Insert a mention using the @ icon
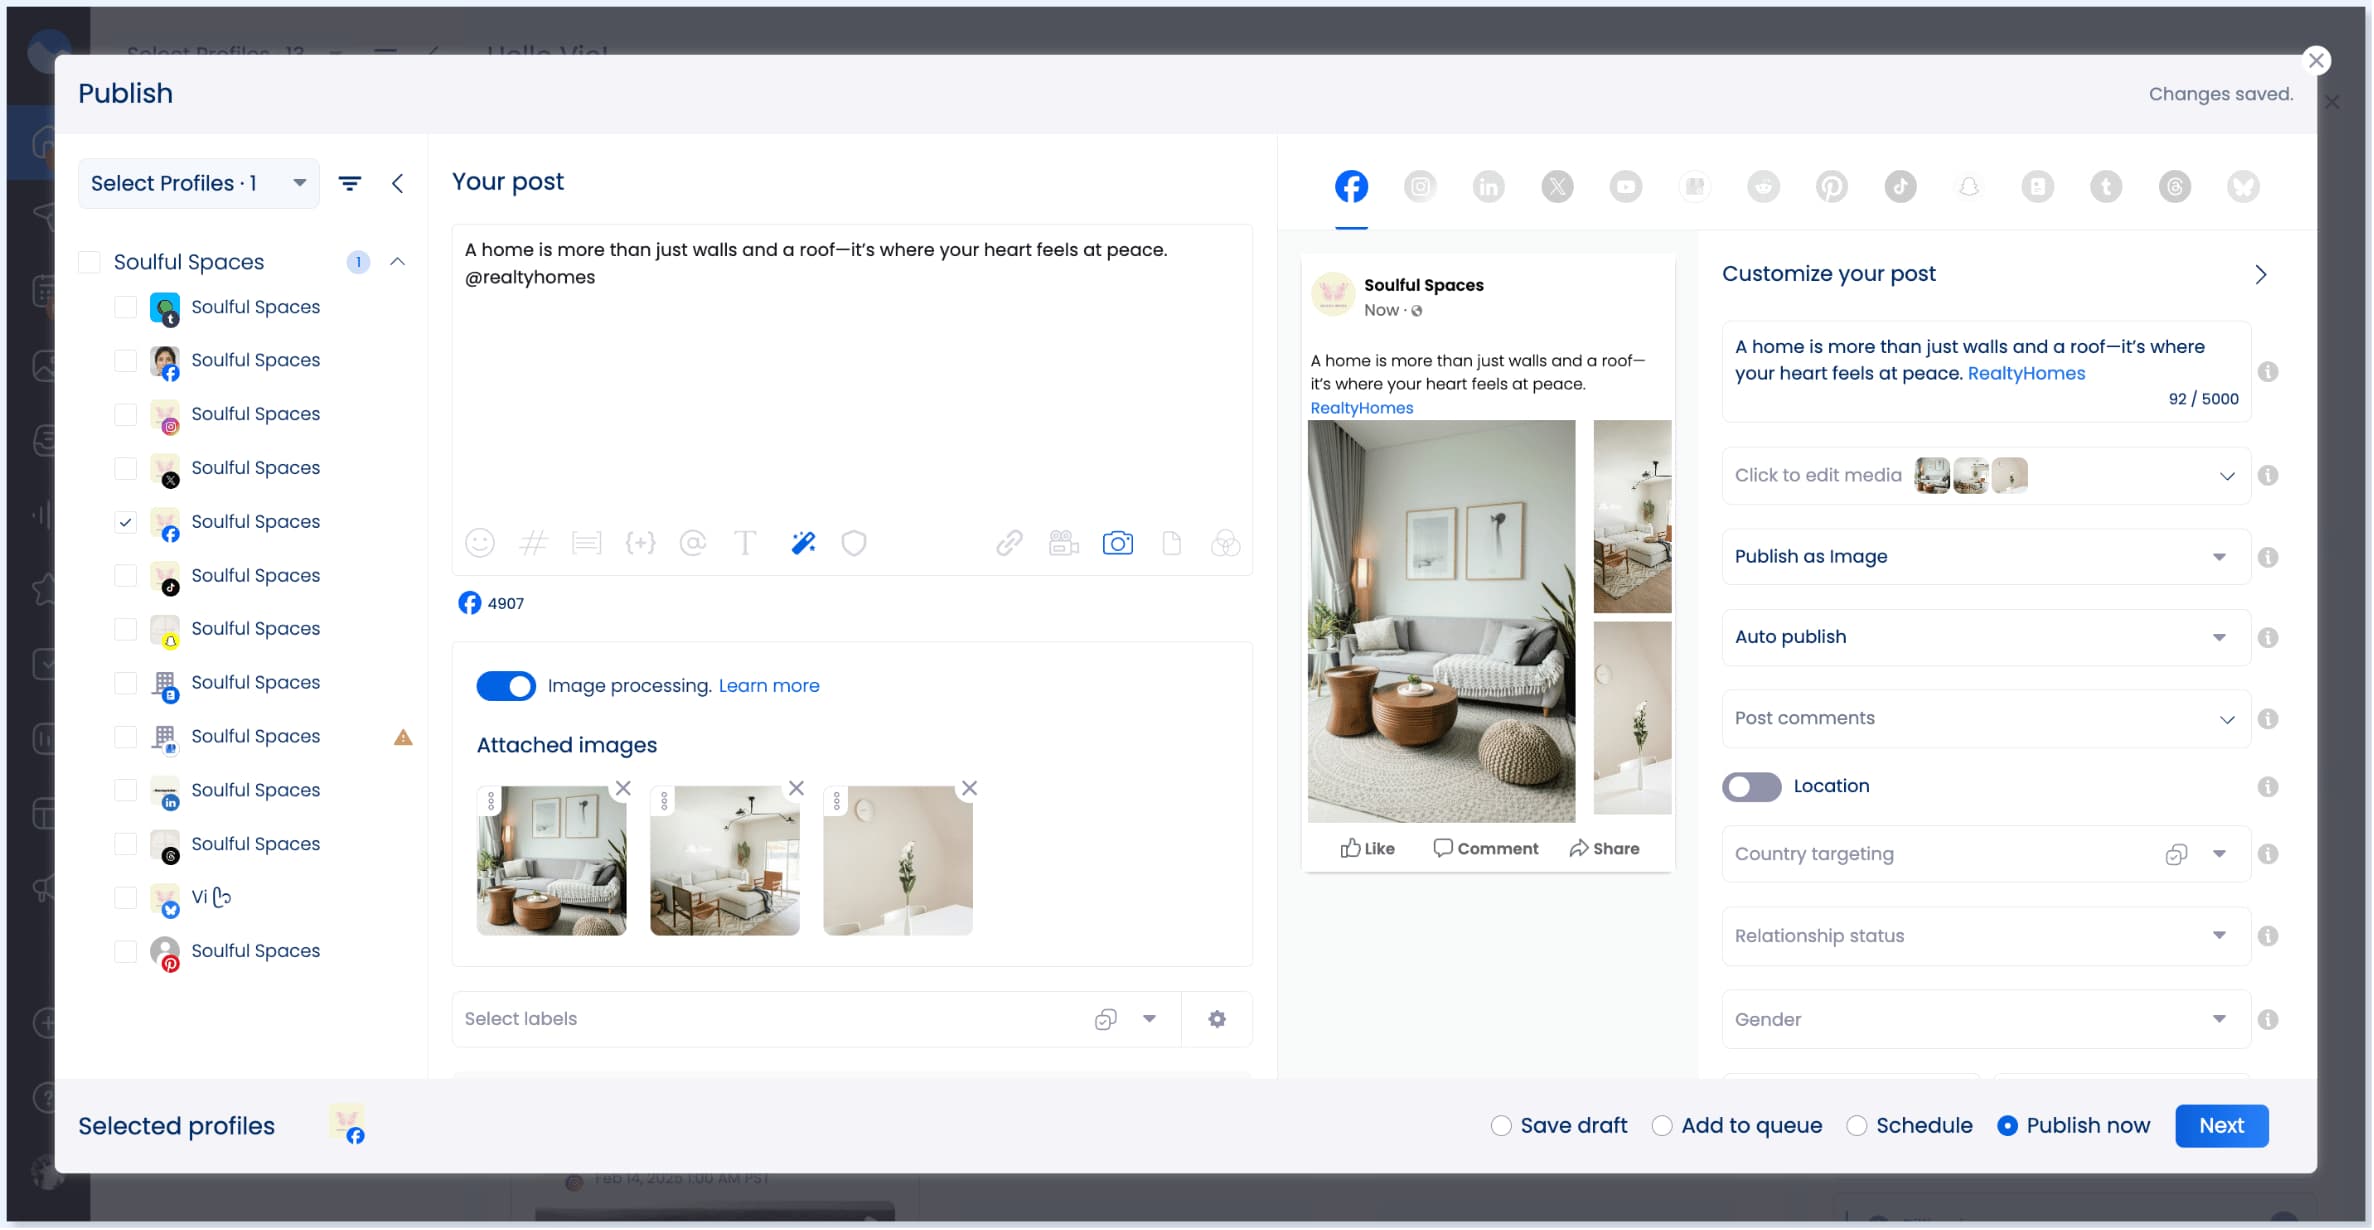This screenshot has height=1230, width=2374. (694, 543)
